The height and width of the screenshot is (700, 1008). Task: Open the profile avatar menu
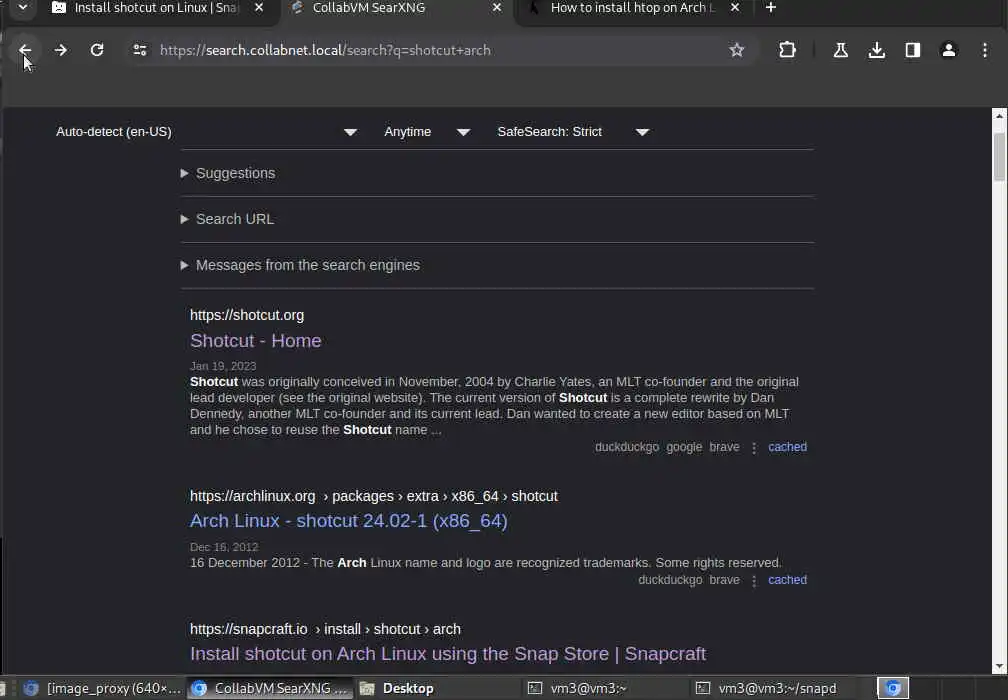(948, 49)
